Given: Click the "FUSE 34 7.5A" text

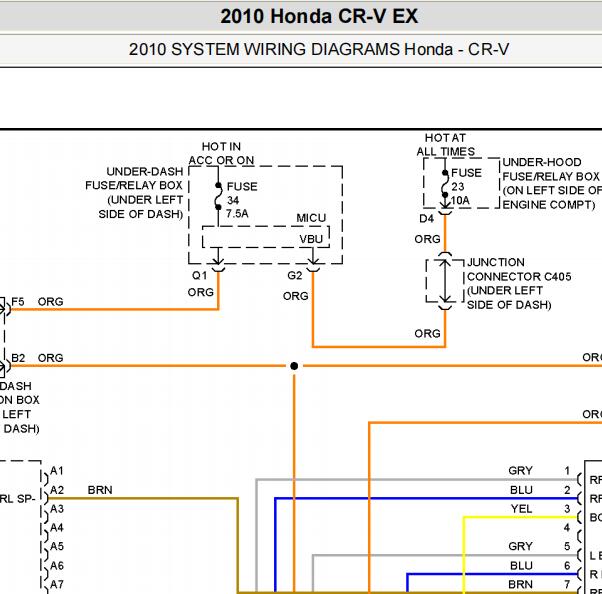Looking at the screenshot, I should [241, 200].
